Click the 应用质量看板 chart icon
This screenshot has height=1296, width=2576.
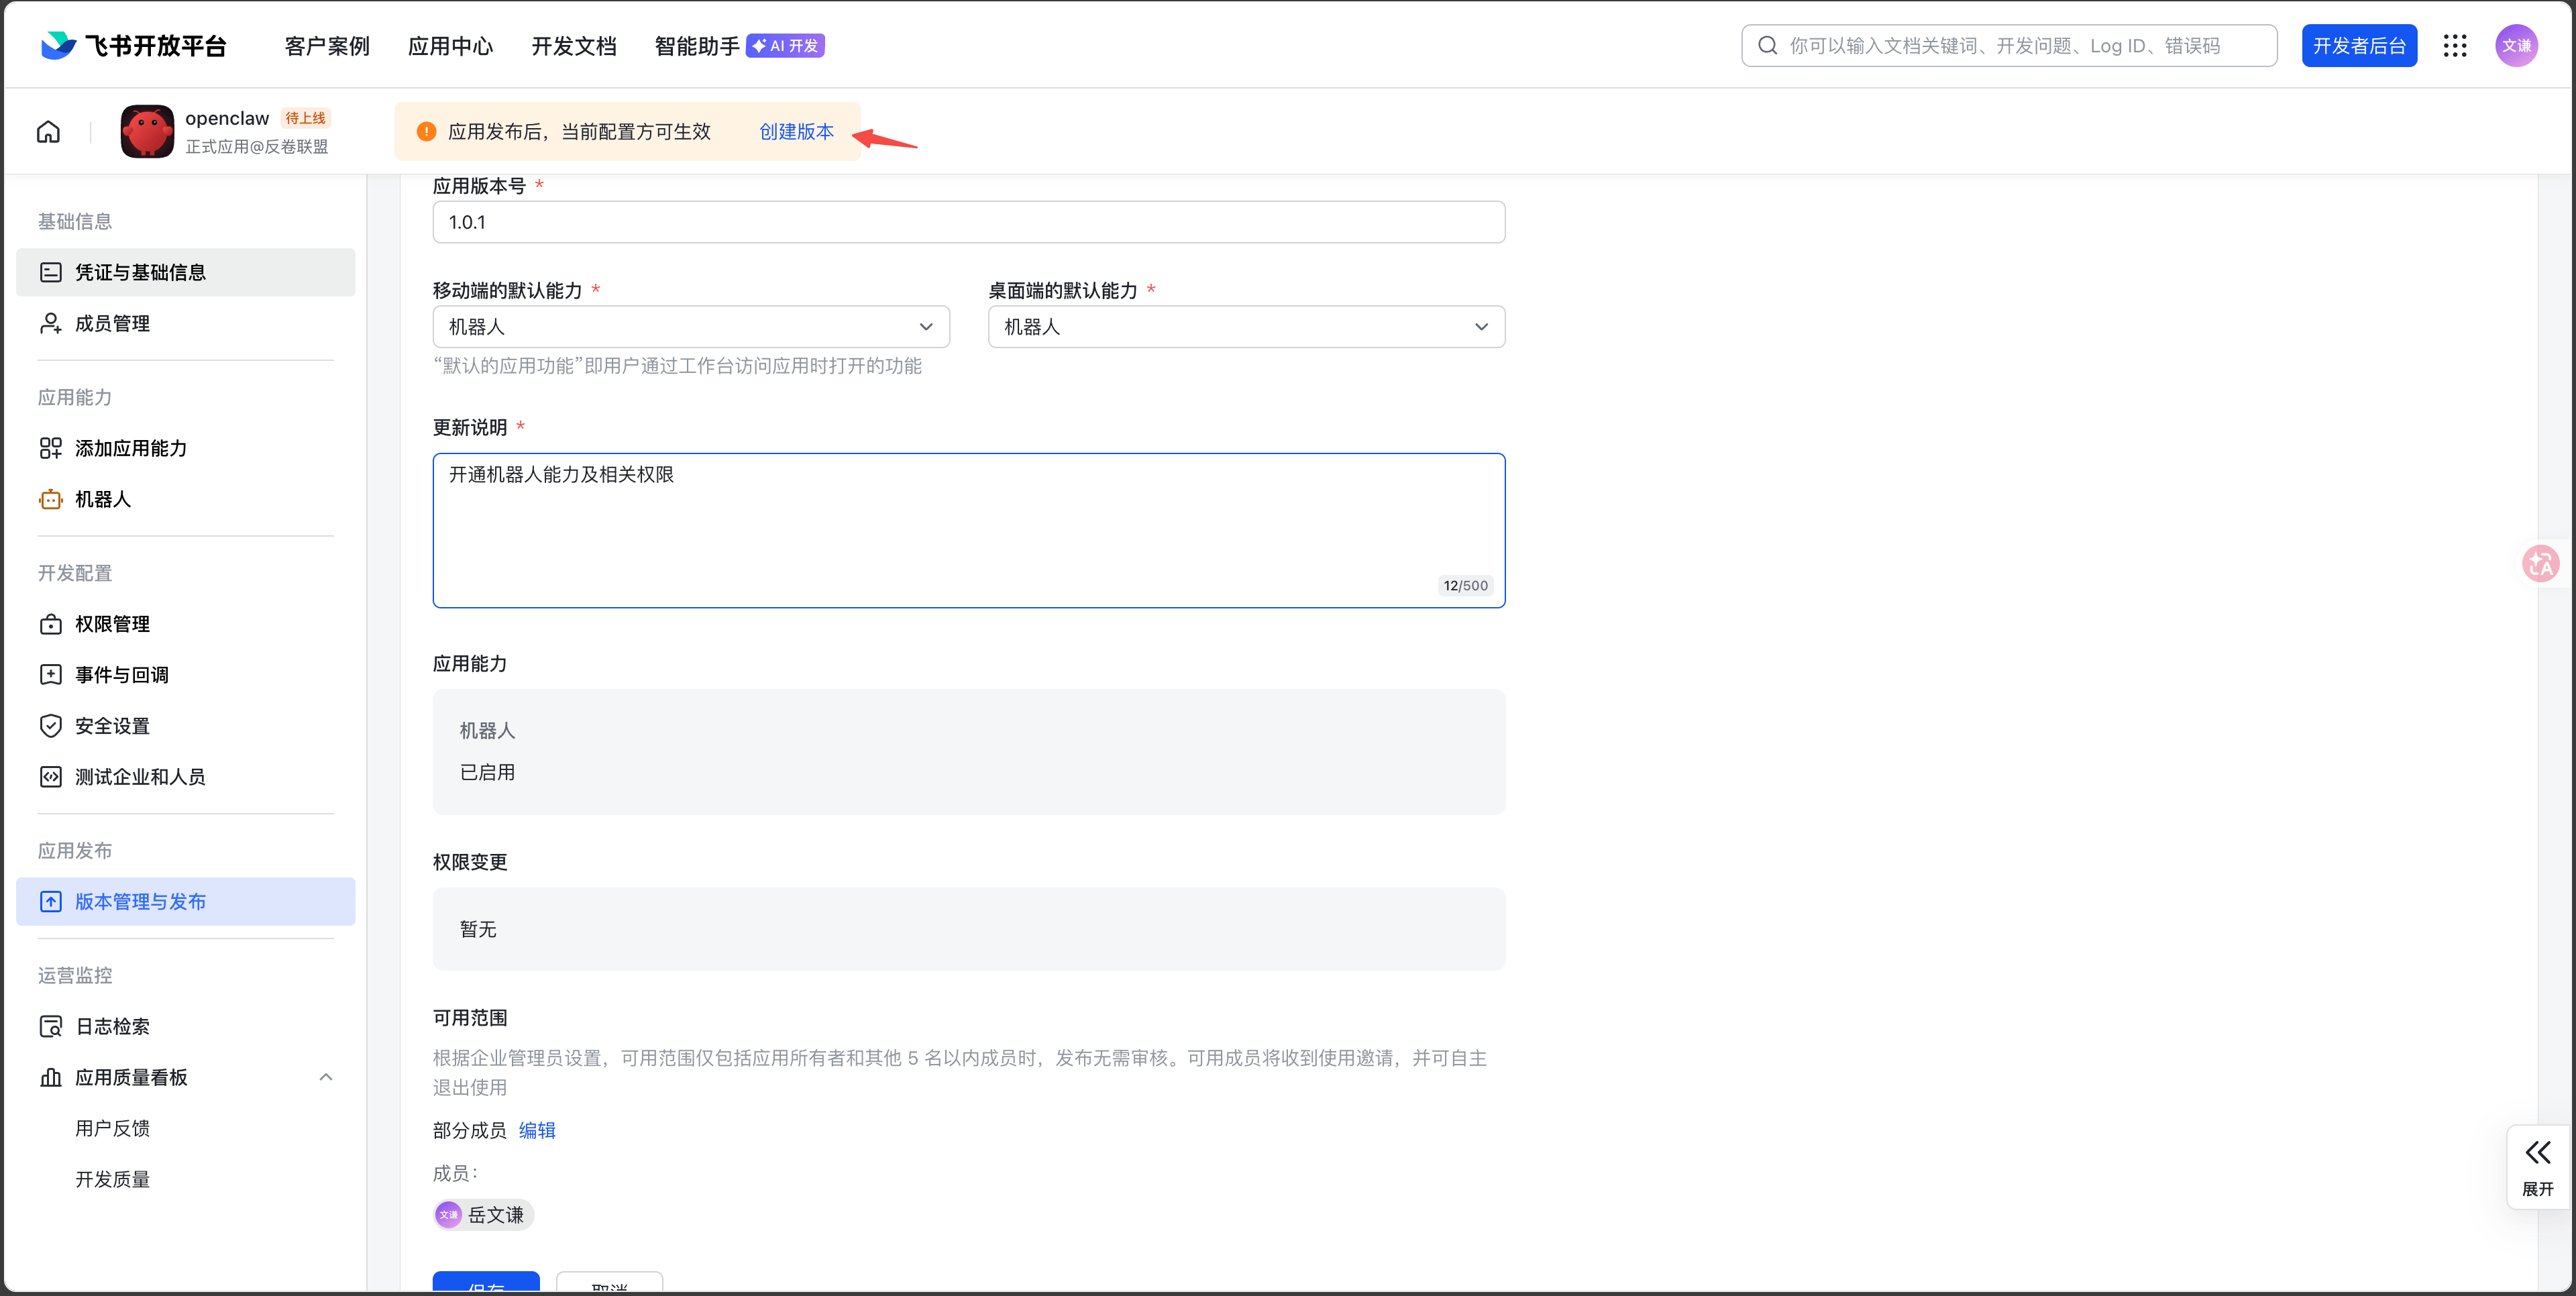pos(50,1077)
